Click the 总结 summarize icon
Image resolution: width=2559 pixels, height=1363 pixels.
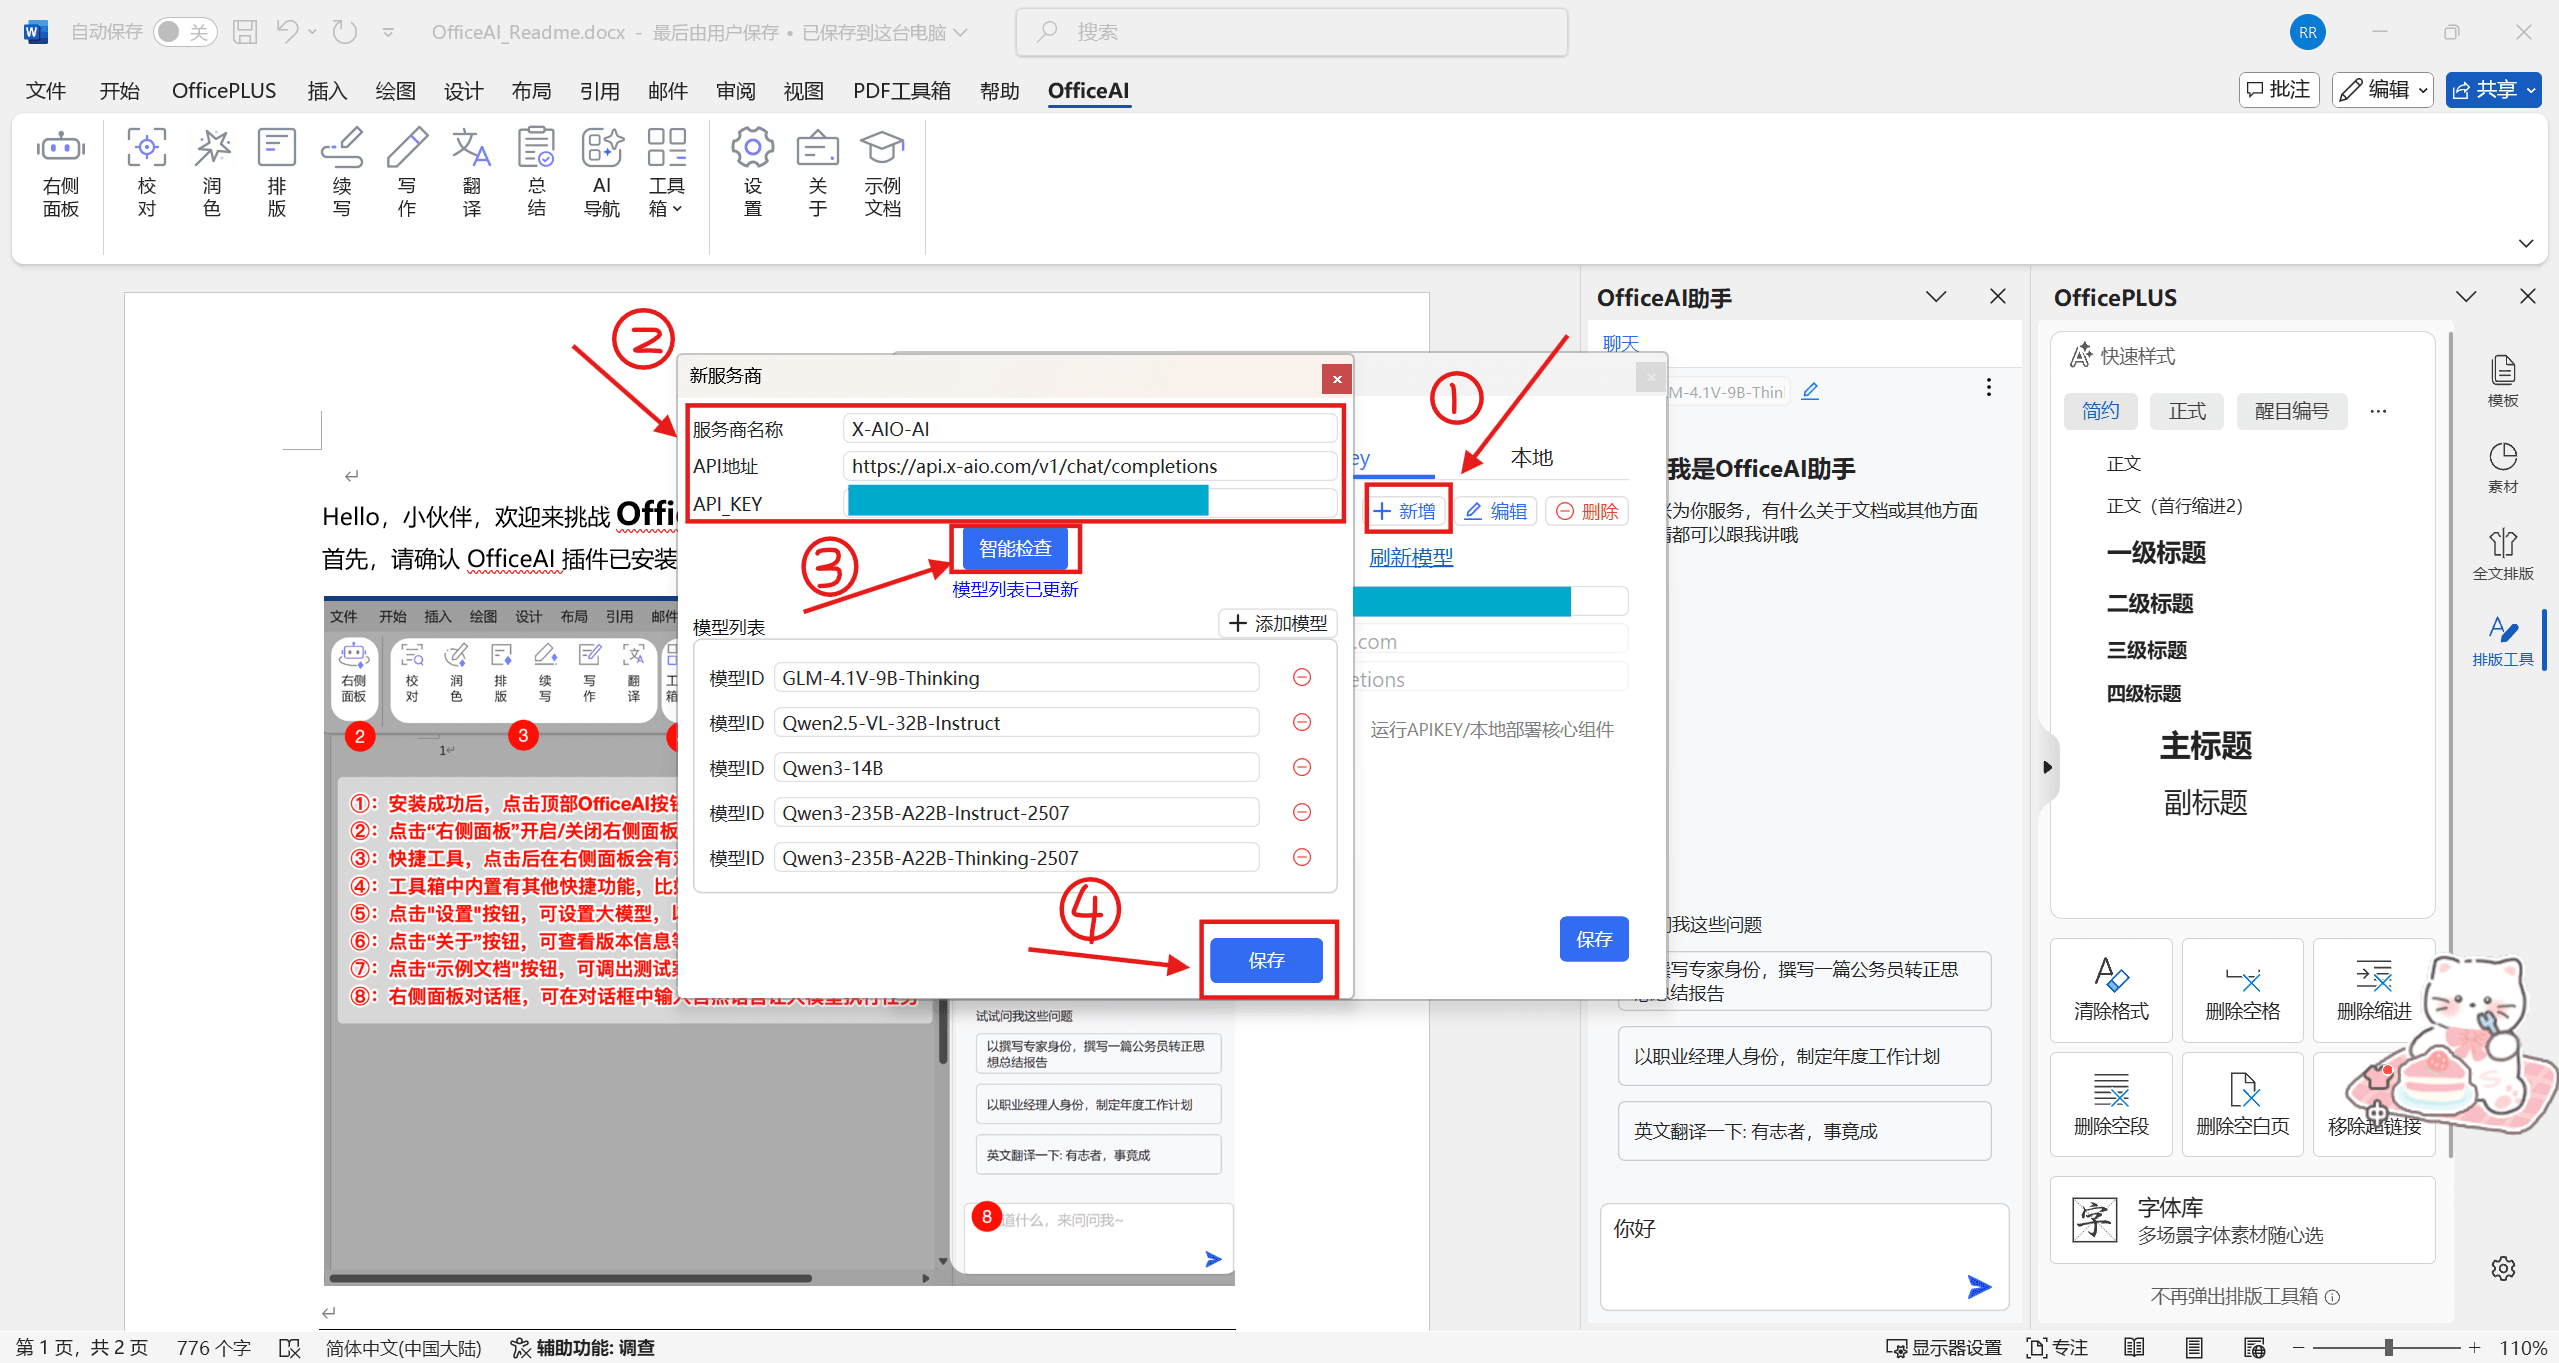pos(536,171)
